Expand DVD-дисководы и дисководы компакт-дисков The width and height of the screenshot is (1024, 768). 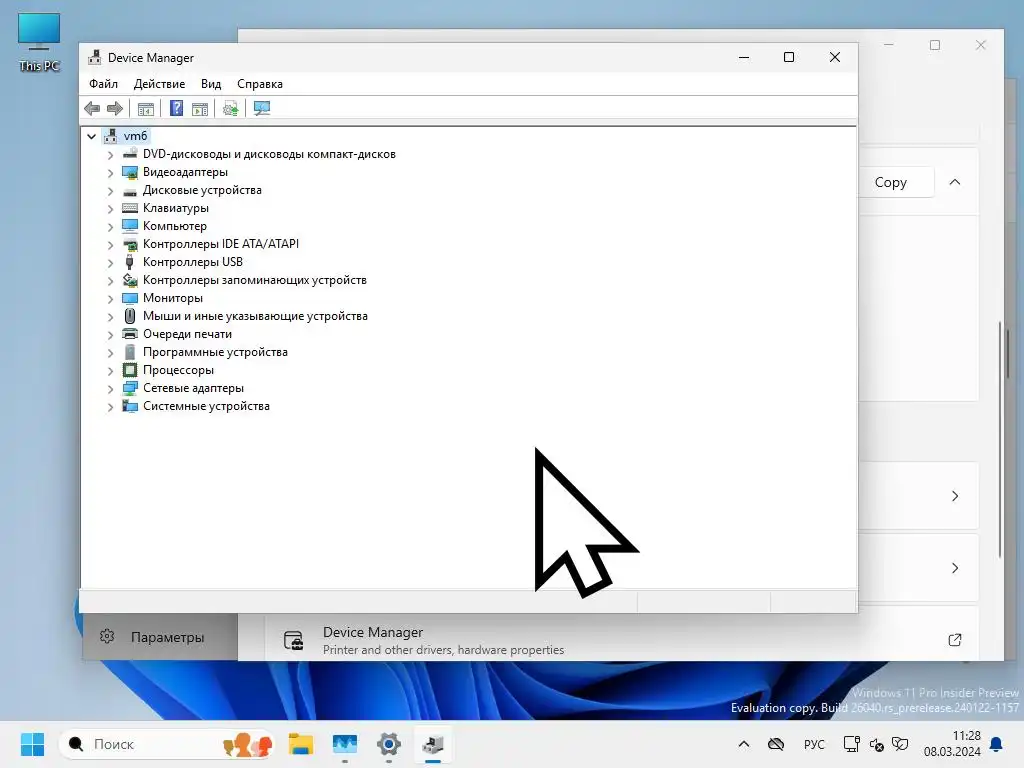click(x=110, y=155)
